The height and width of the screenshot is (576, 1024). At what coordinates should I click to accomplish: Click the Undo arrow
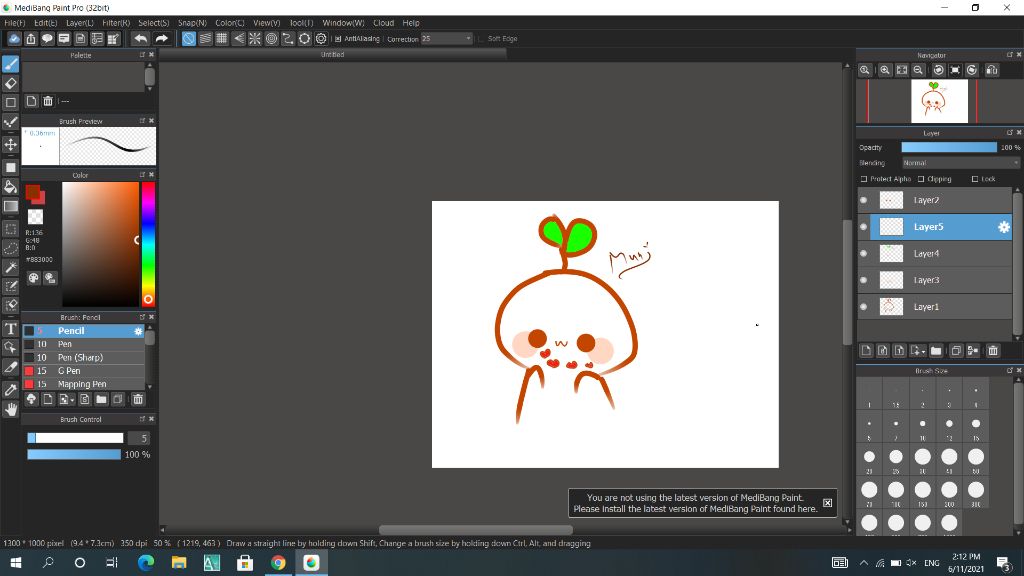pyautogui.click(x=140, y=39)
